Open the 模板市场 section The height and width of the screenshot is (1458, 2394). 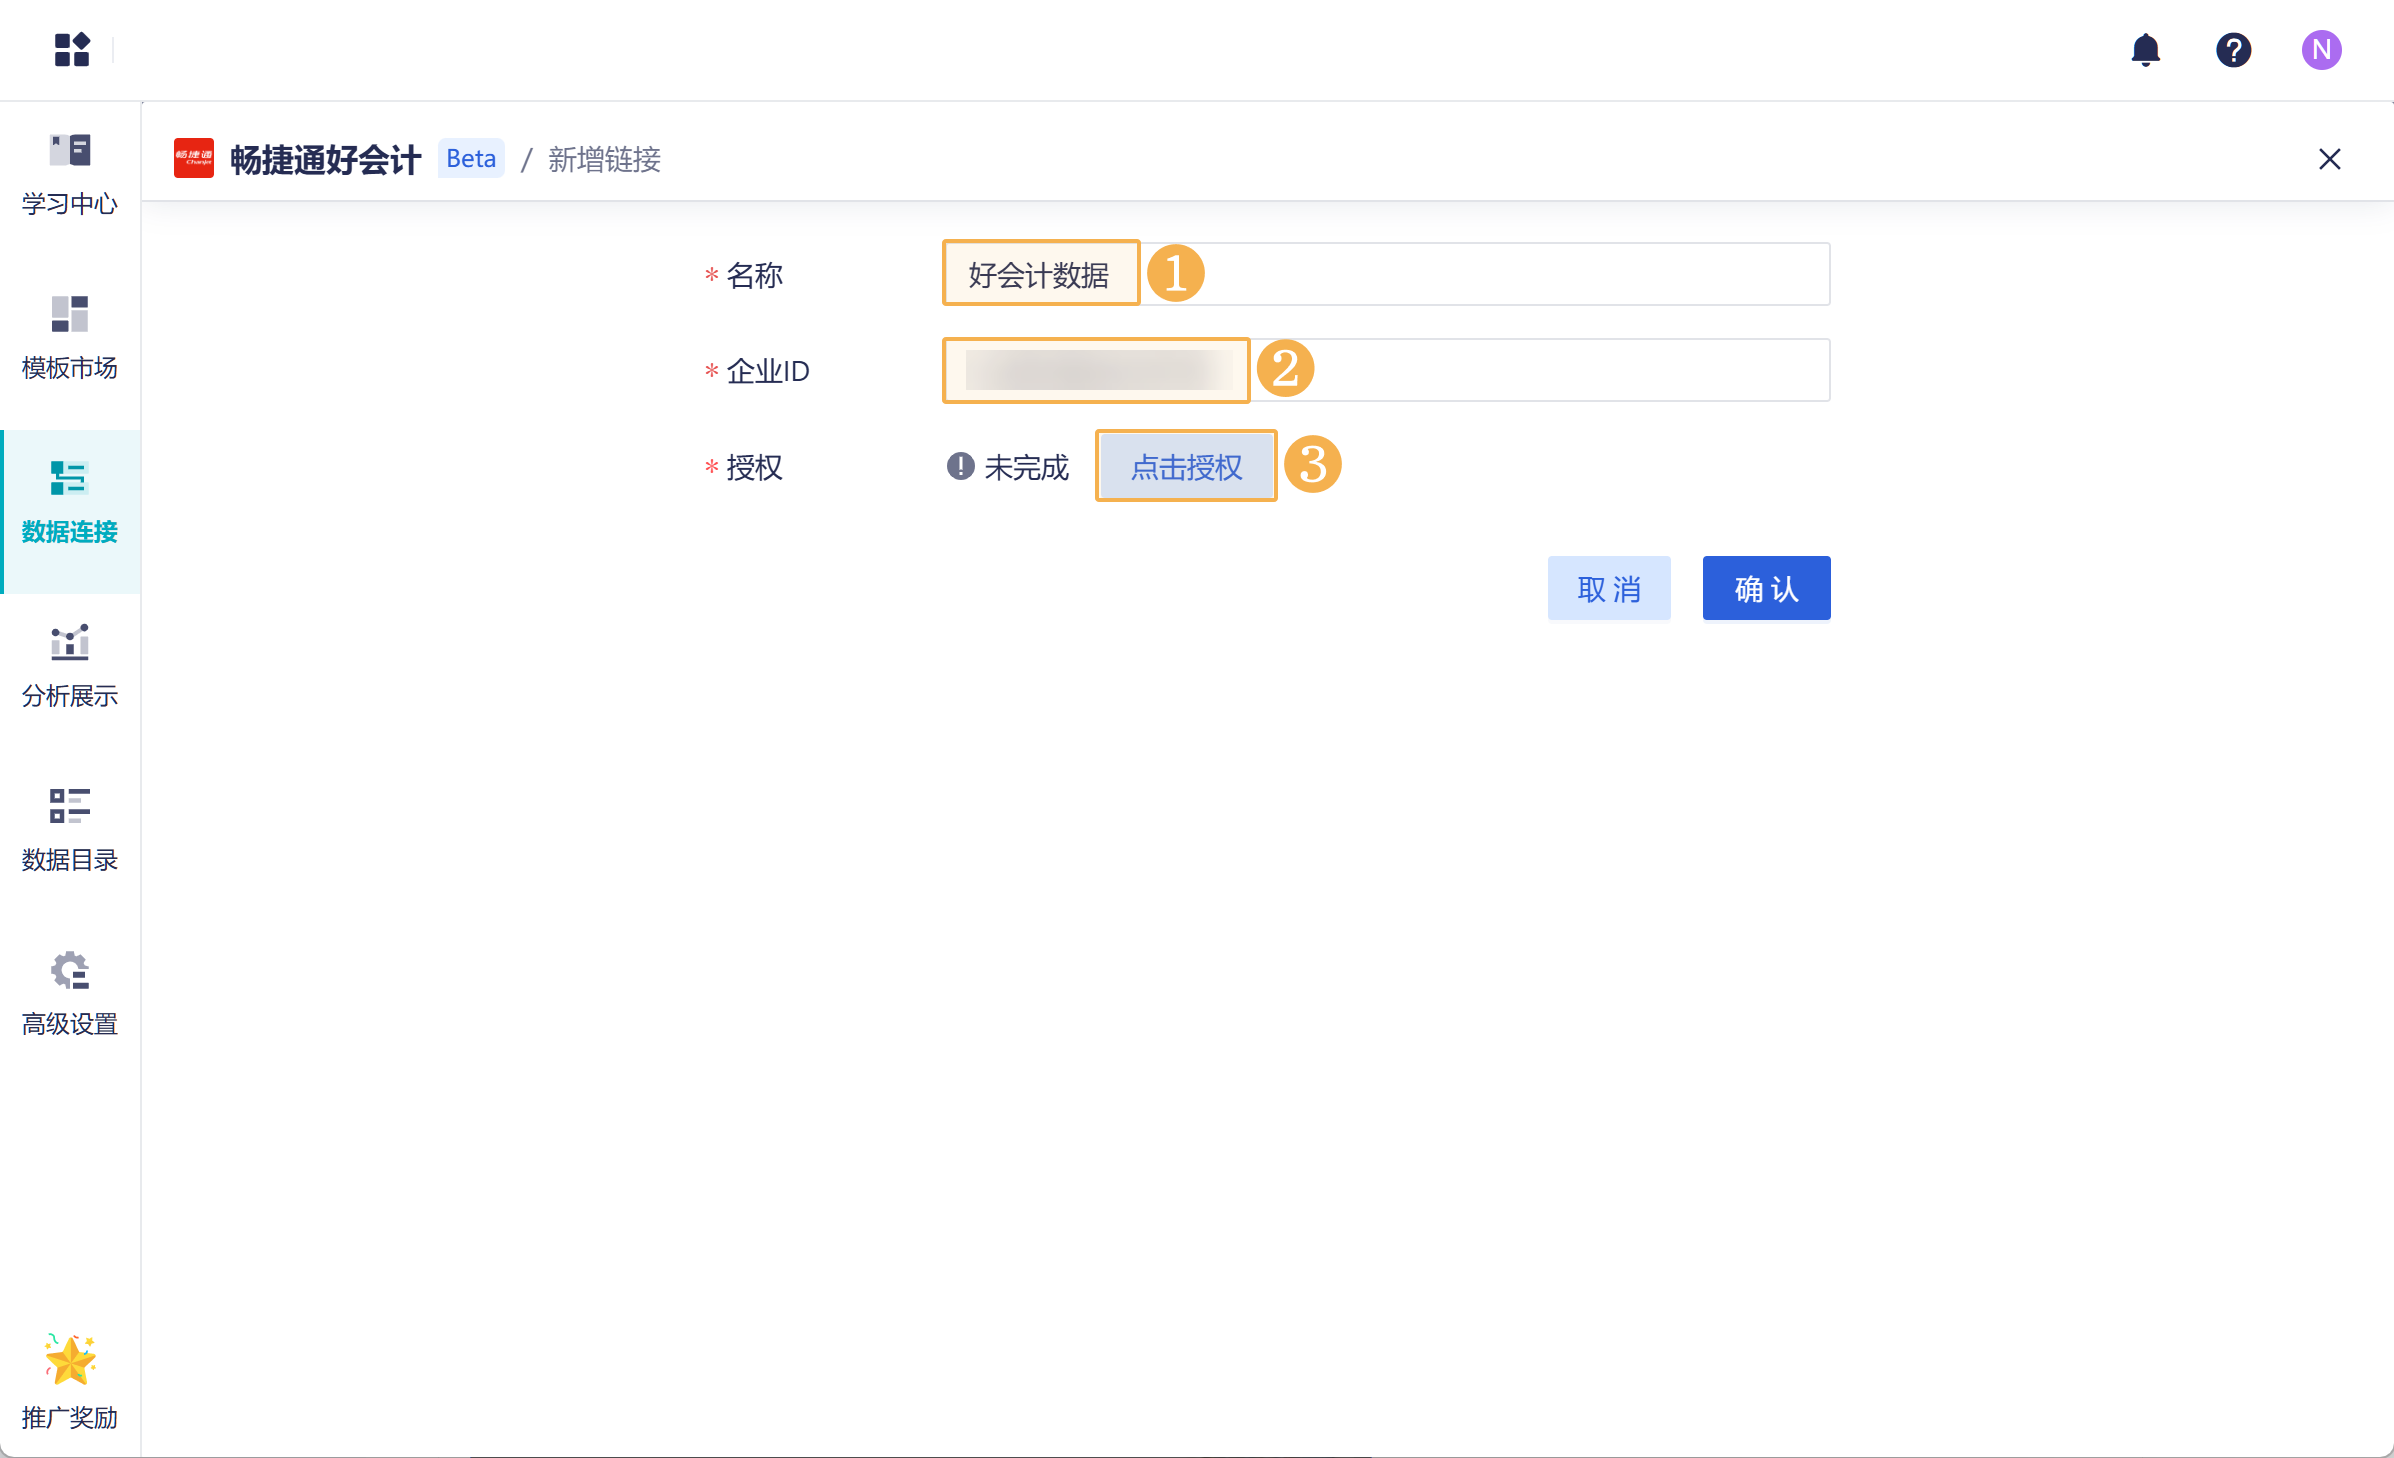68,338
